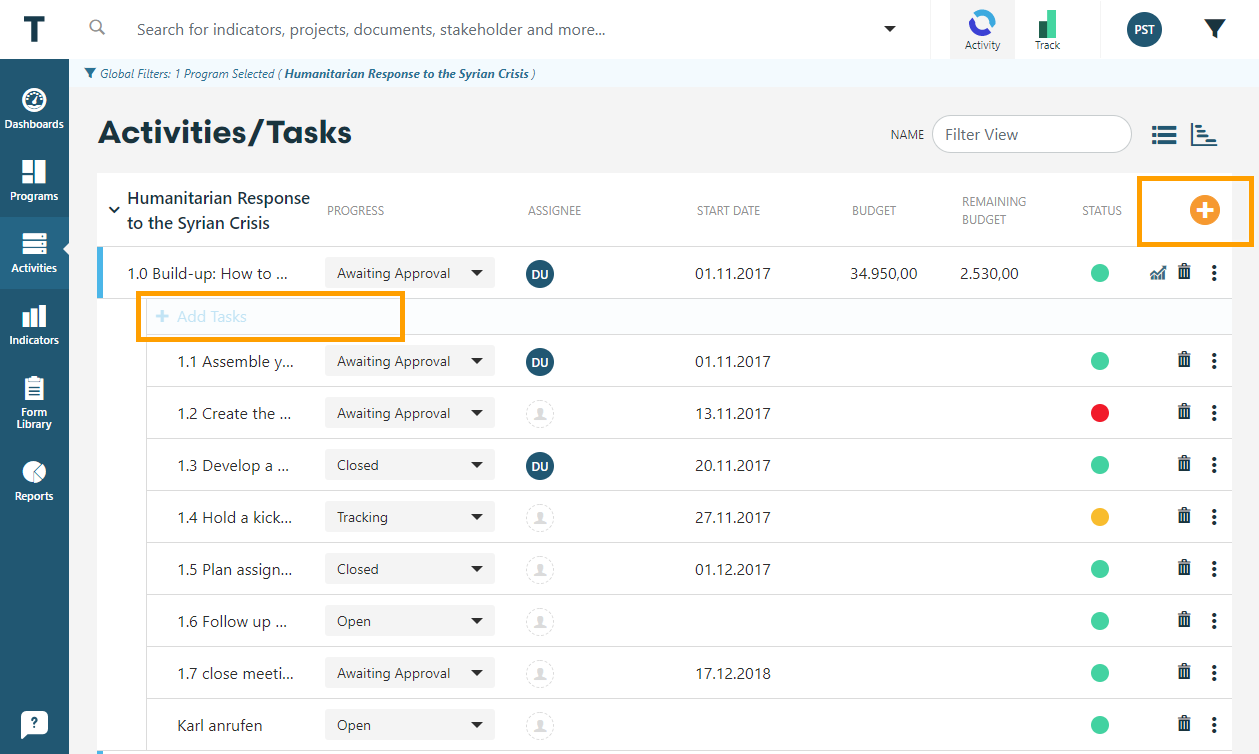Image resolution: width=1259 pixels, height=754 pixels.
Task: Click red status dot for task 1.2
Action: [x=1100, y=413]
